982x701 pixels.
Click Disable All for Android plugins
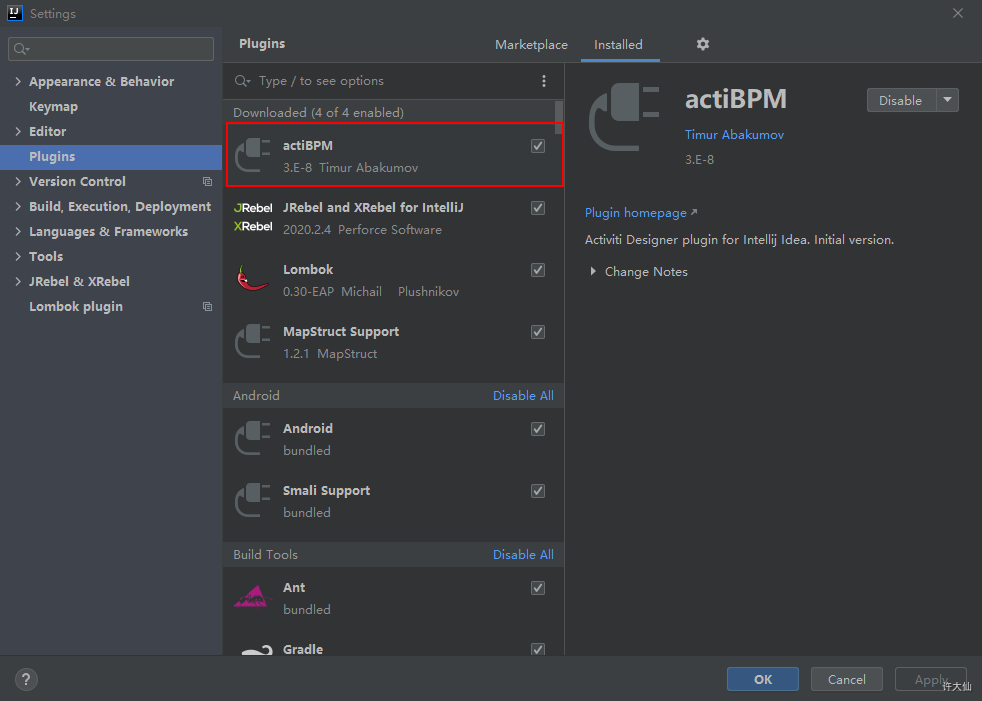523,396
